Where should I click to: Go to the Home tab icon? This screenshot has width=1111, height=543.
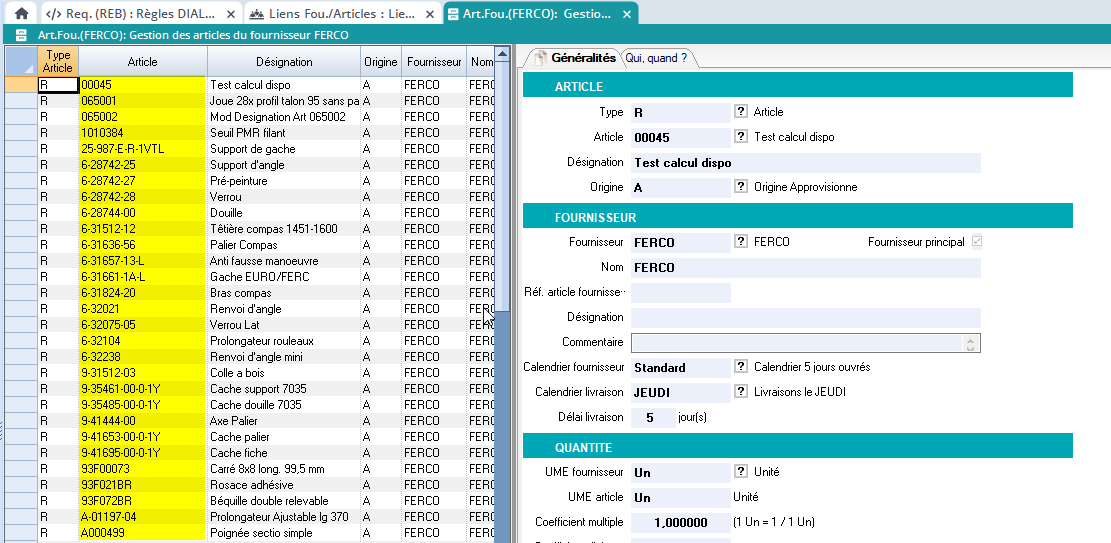(21, 14)
